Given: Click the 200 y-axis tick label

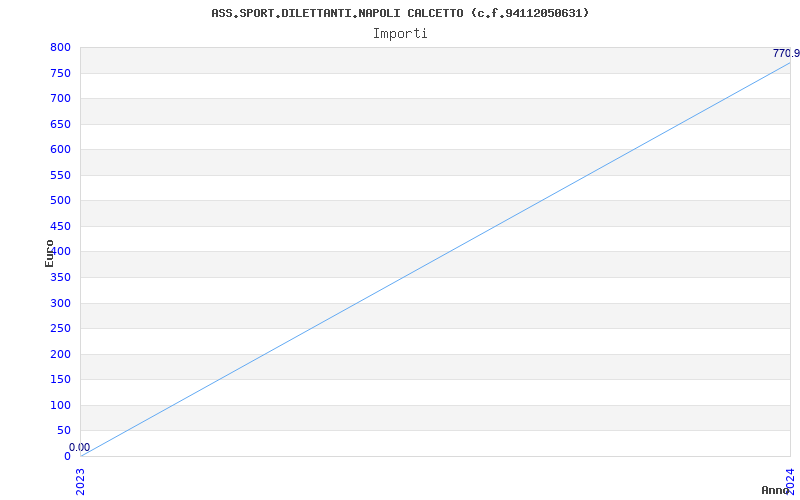Looking at the screenshot, I should pos(60,355).
